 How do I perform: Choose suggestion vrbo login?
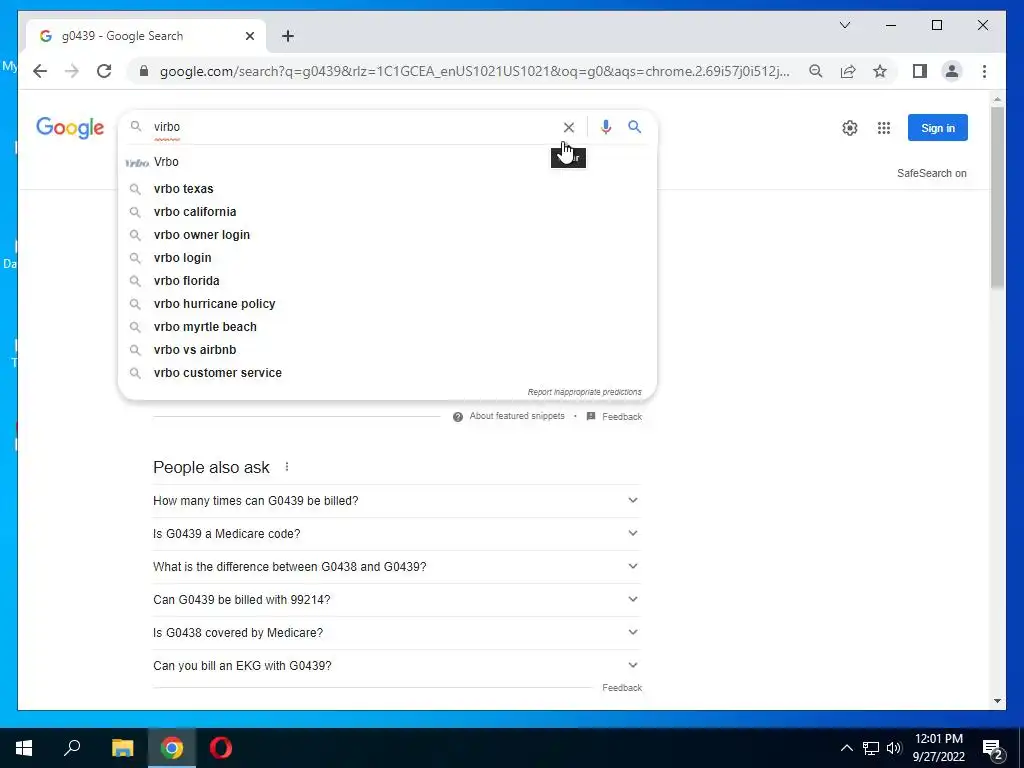click(x=387, y=257)
